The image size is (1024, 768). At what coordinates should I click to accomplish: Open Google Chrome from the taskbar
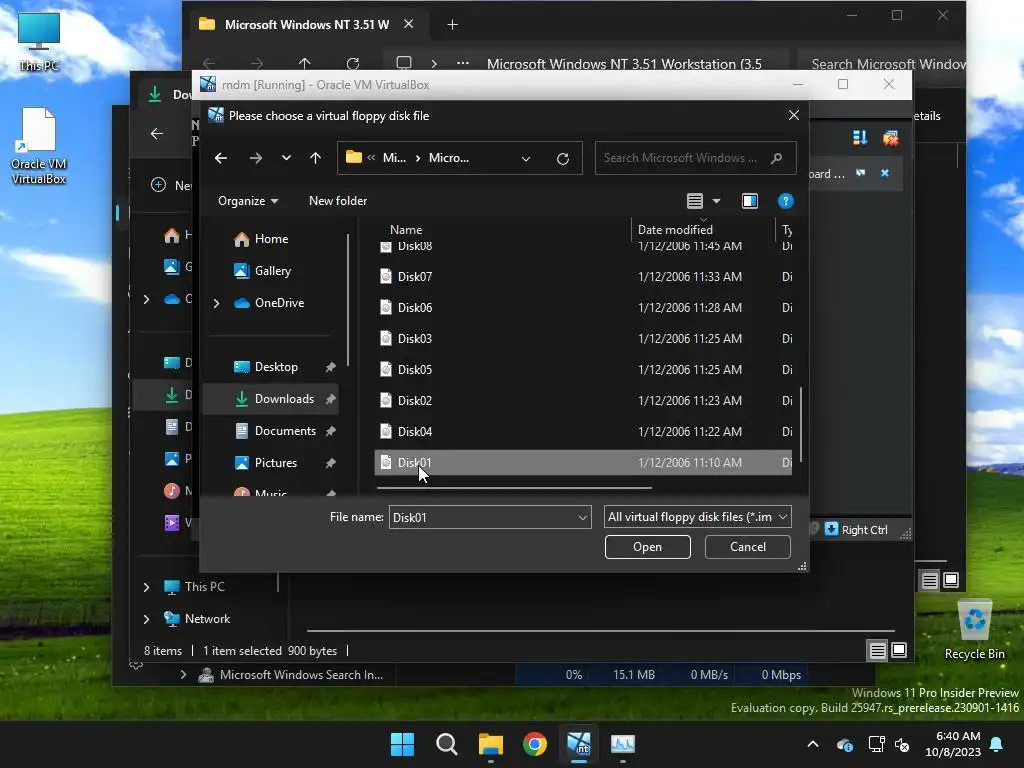click(535, 744)
